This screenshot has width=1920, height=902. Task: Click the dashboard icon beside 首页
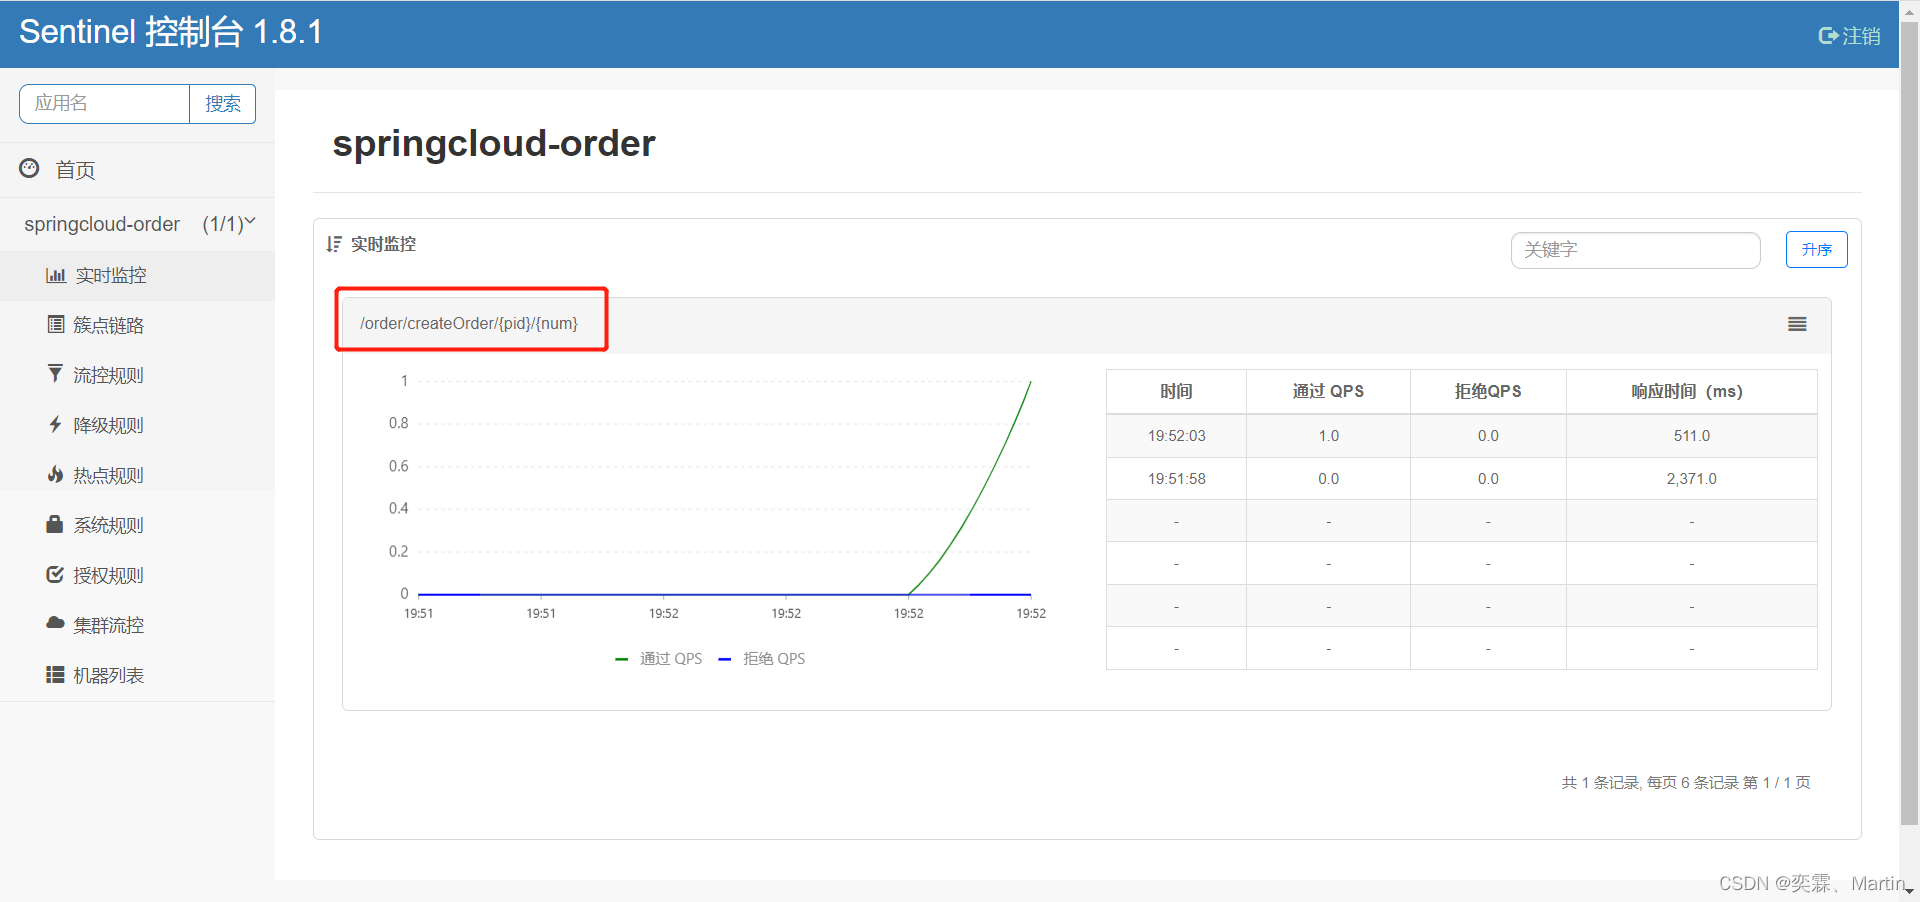(x=29, y=169)
